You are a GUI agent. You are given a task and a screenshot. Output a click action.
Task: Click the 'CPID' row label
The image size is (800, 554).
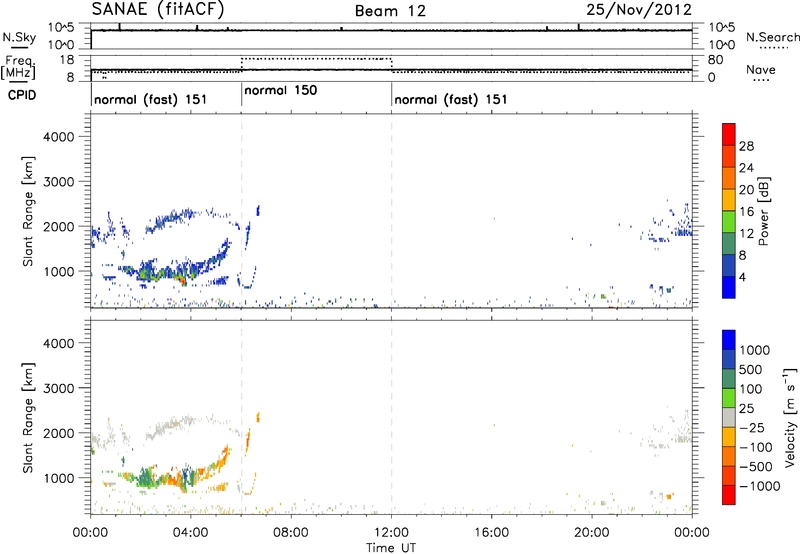coord(22,95)
